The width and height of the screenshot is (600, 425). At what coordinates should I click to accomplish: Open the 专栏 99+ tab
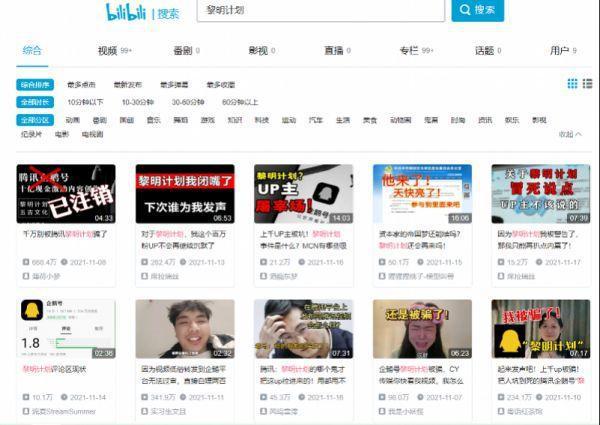click(416, 50)
